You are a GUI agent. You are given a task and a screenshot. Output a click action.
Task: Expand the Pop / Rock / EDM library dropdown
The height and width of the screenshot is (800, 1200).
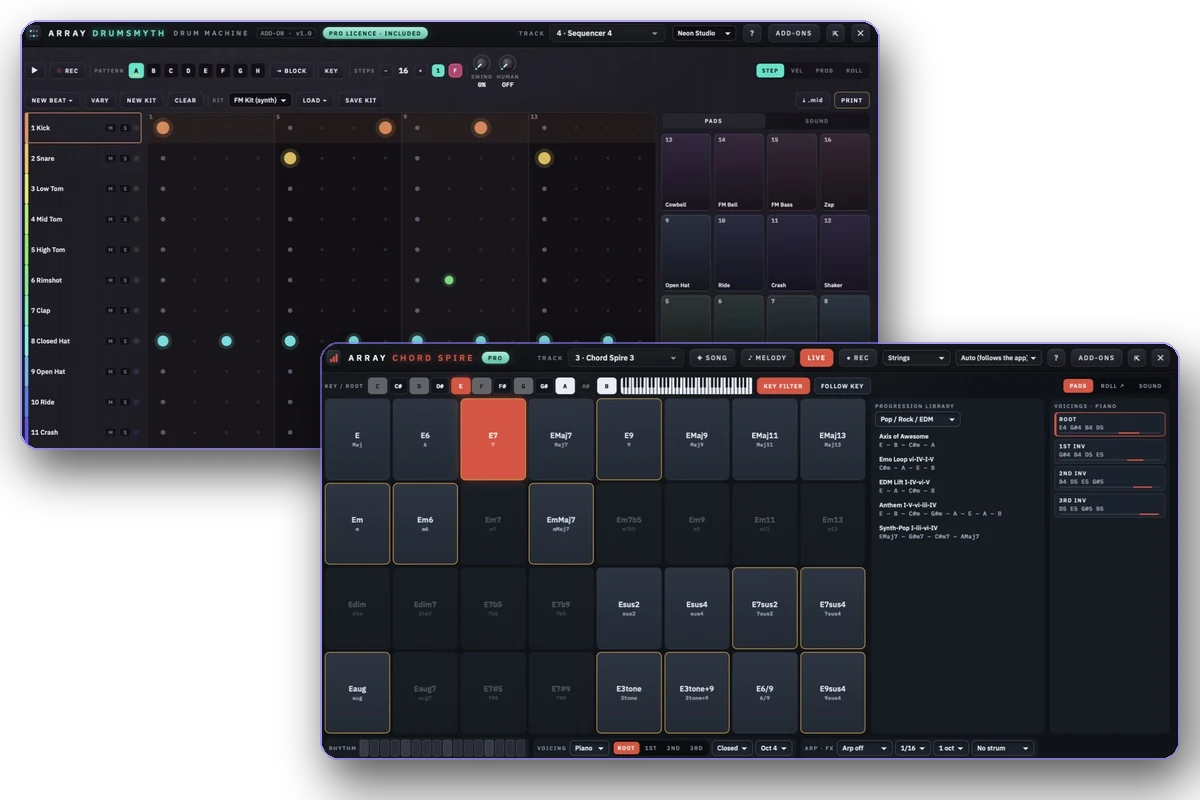[x=917, y=420]
